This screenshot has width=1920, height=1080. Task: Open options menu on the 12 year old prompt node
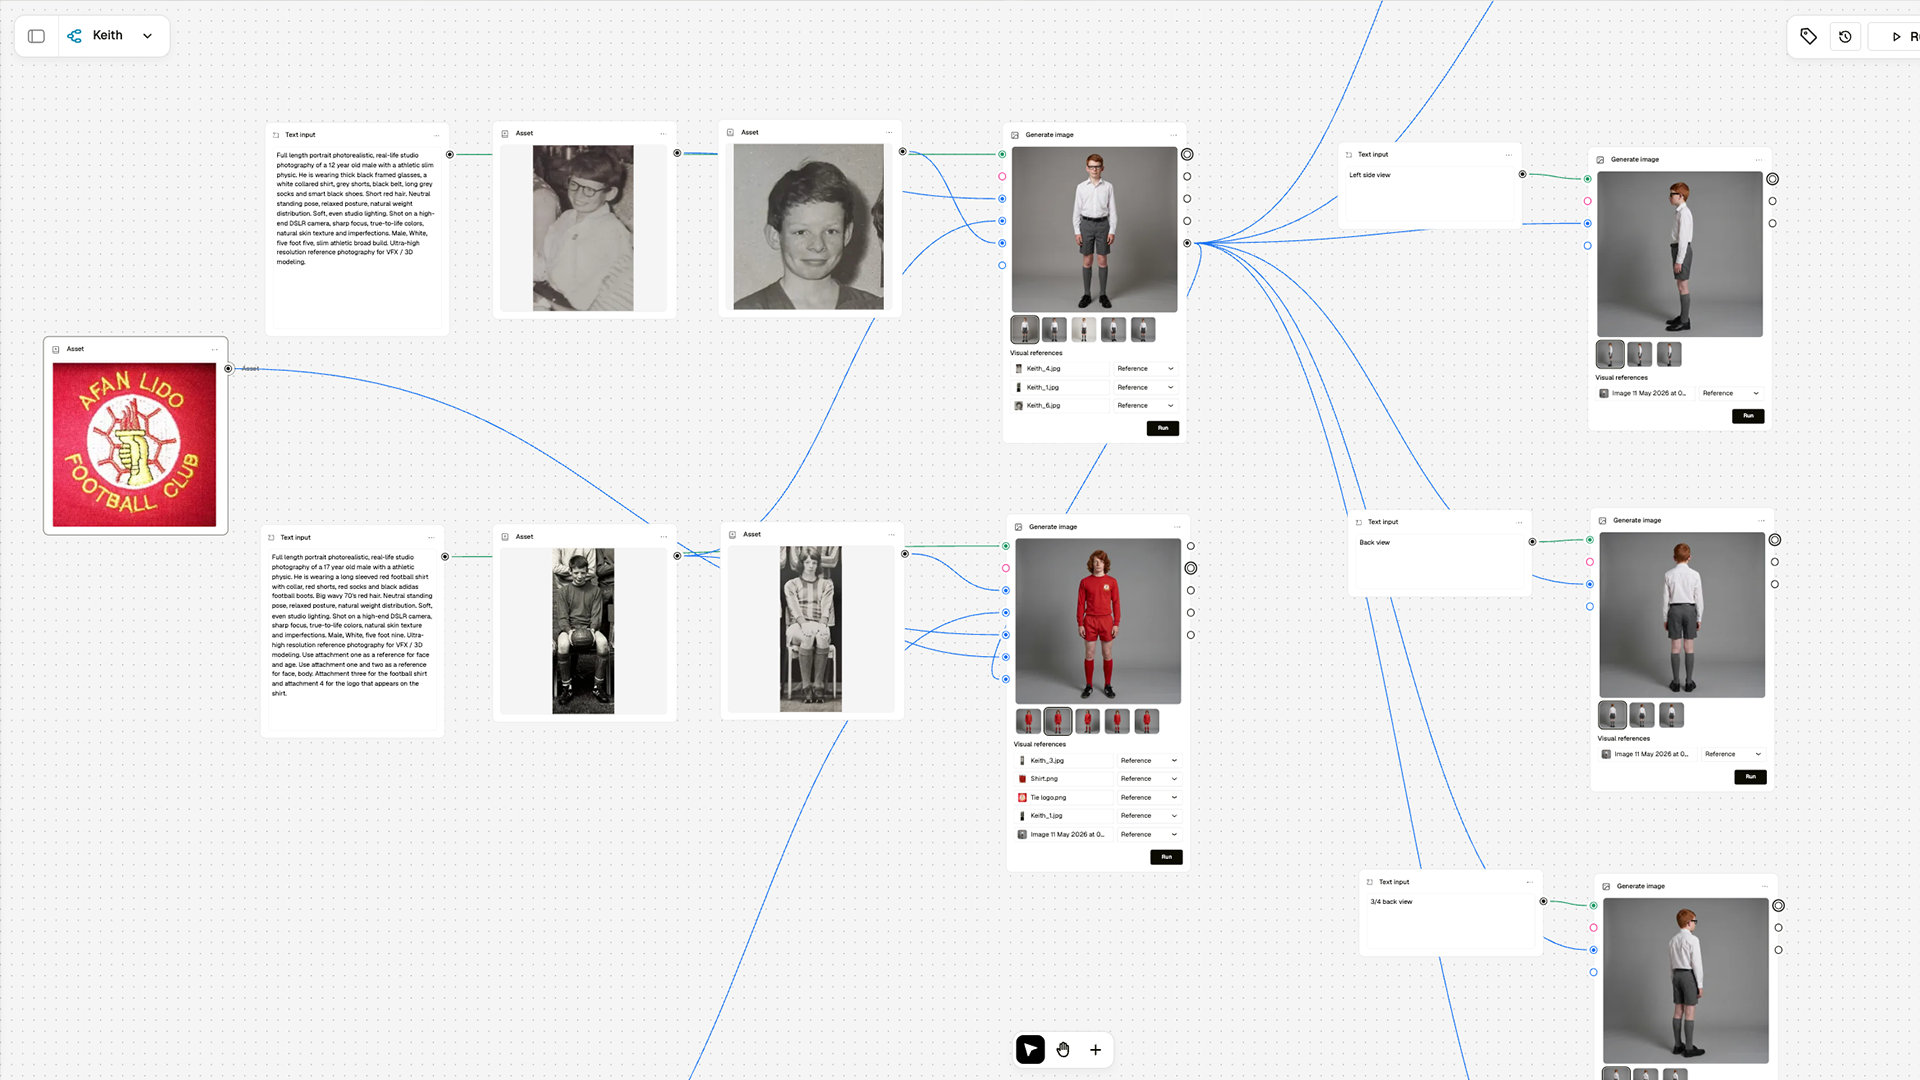[x=436, y=135]
